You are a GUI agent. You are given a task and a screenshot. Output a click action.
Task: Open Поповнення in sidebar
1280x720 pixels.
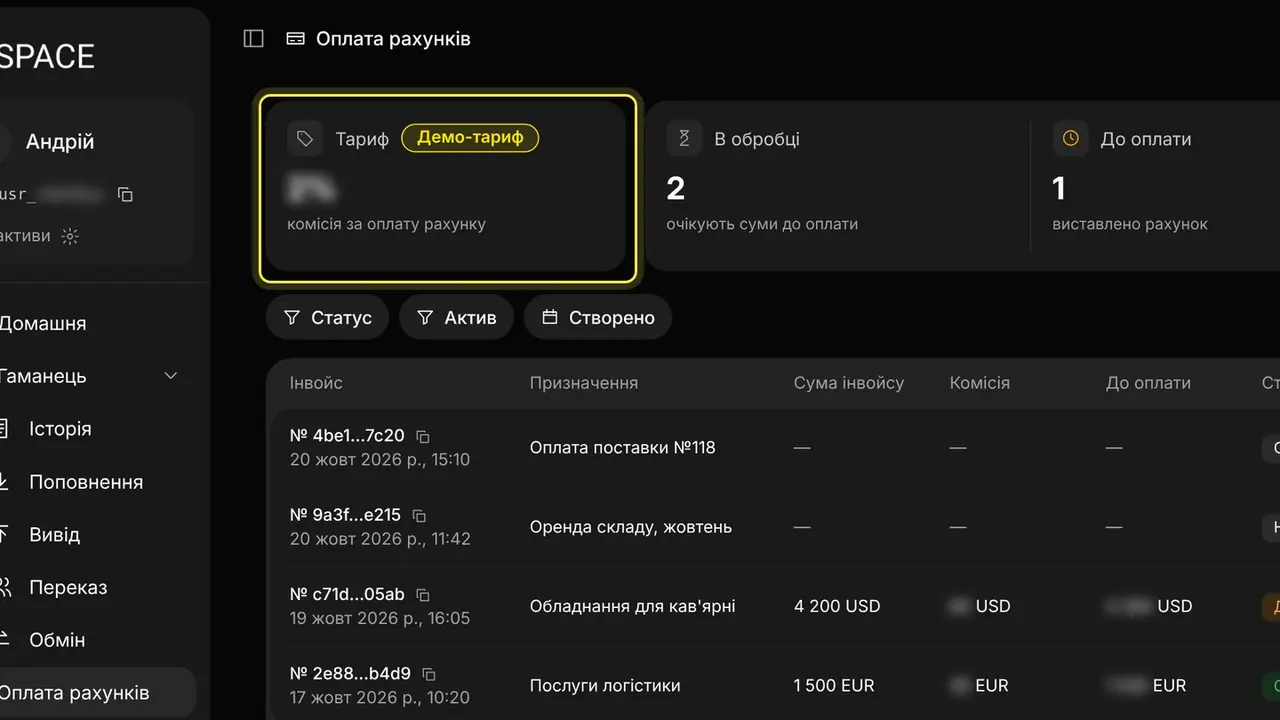(86, 482)
